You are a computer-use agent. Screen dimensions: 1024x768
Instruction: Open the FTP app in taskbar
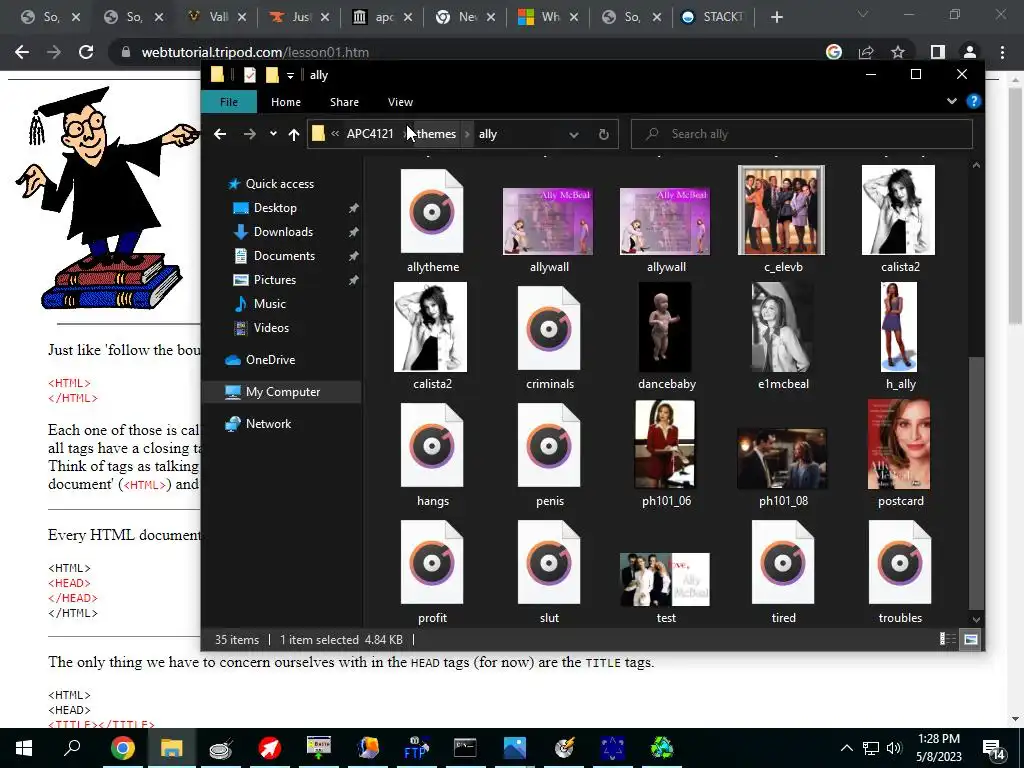coord(416,748)
